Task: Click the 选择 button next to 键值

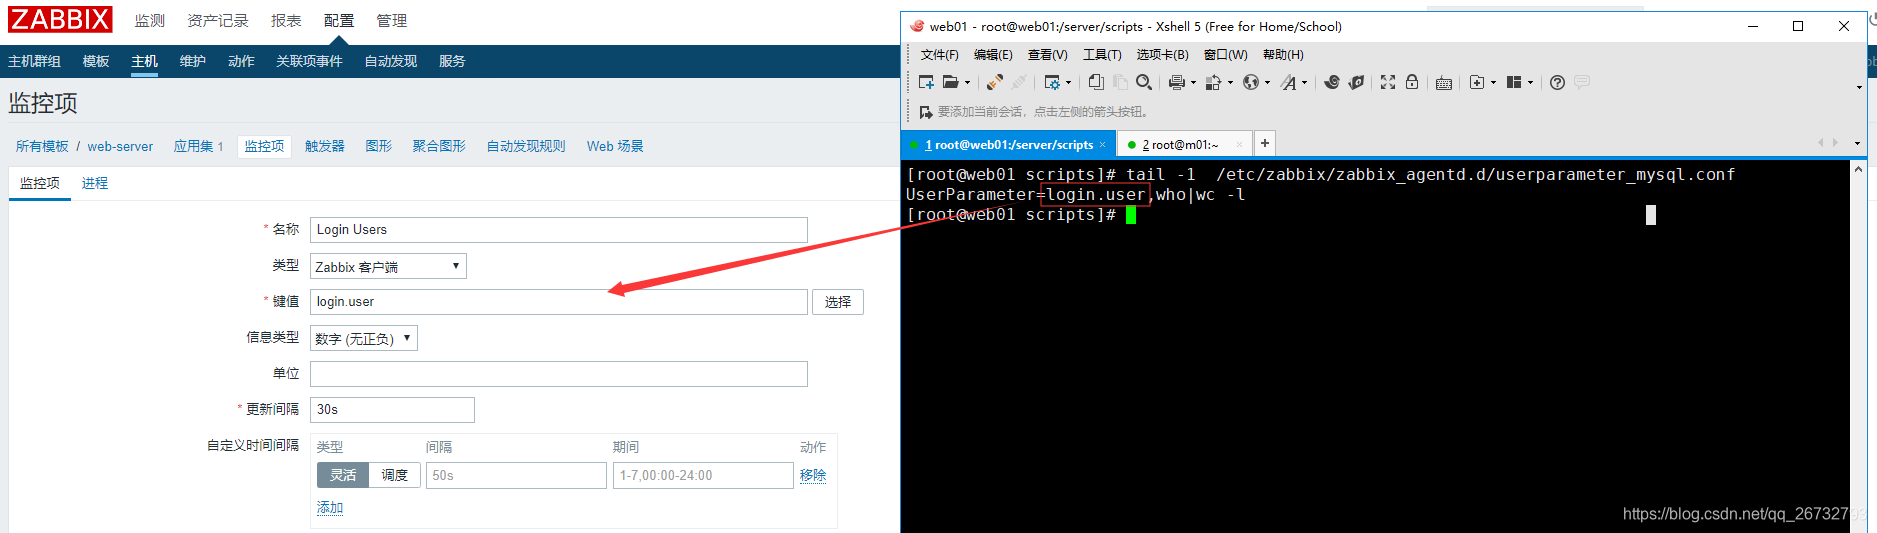Action: pyautogui.click(x=838, y=302)
